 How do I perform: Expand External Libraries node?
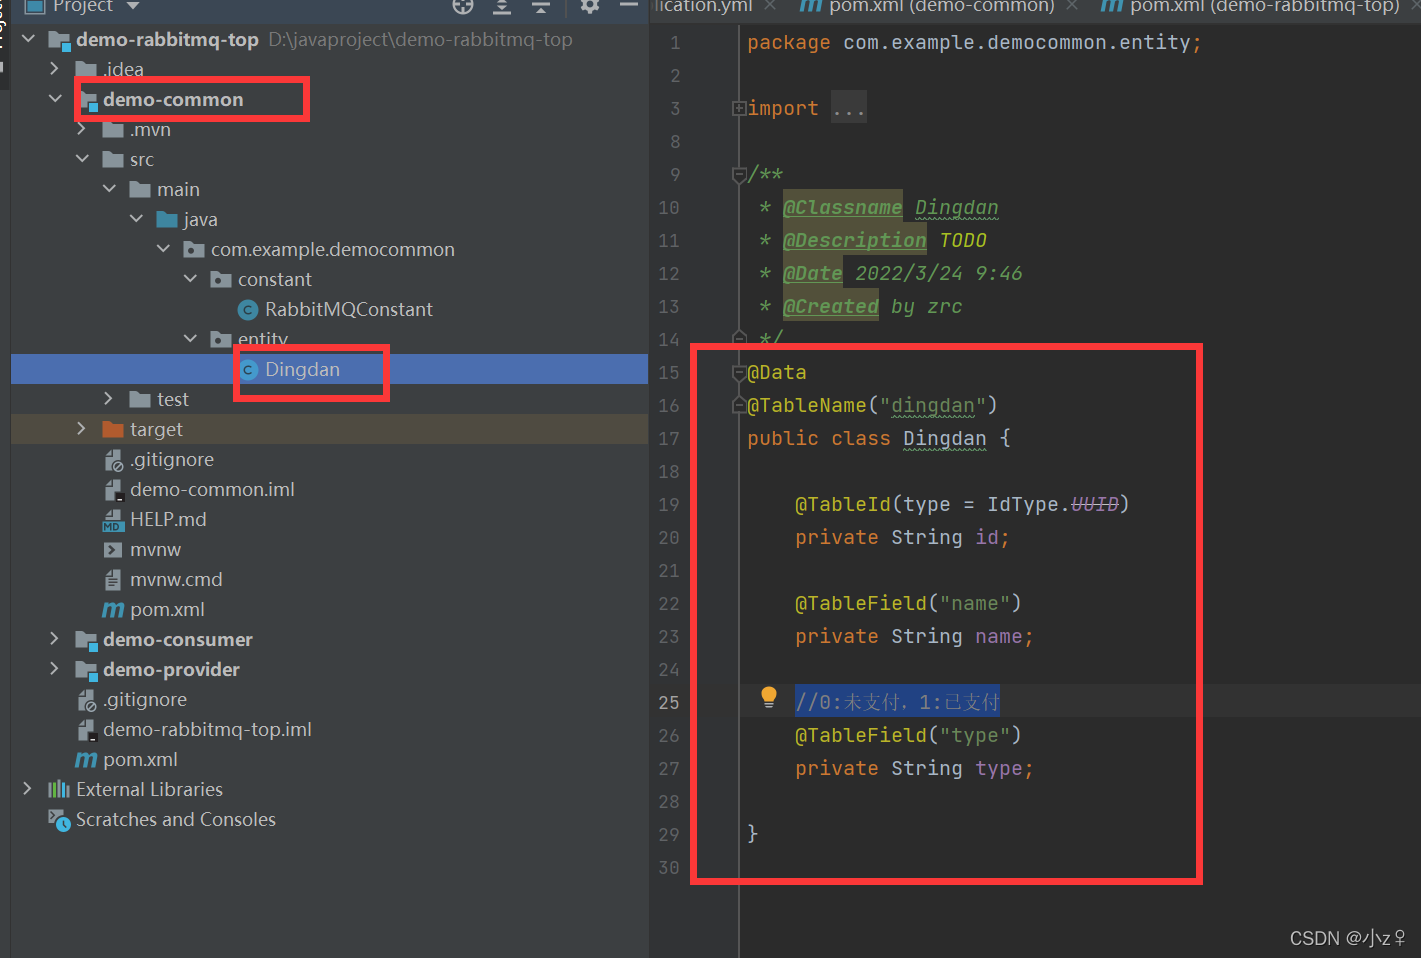[28, 789]
